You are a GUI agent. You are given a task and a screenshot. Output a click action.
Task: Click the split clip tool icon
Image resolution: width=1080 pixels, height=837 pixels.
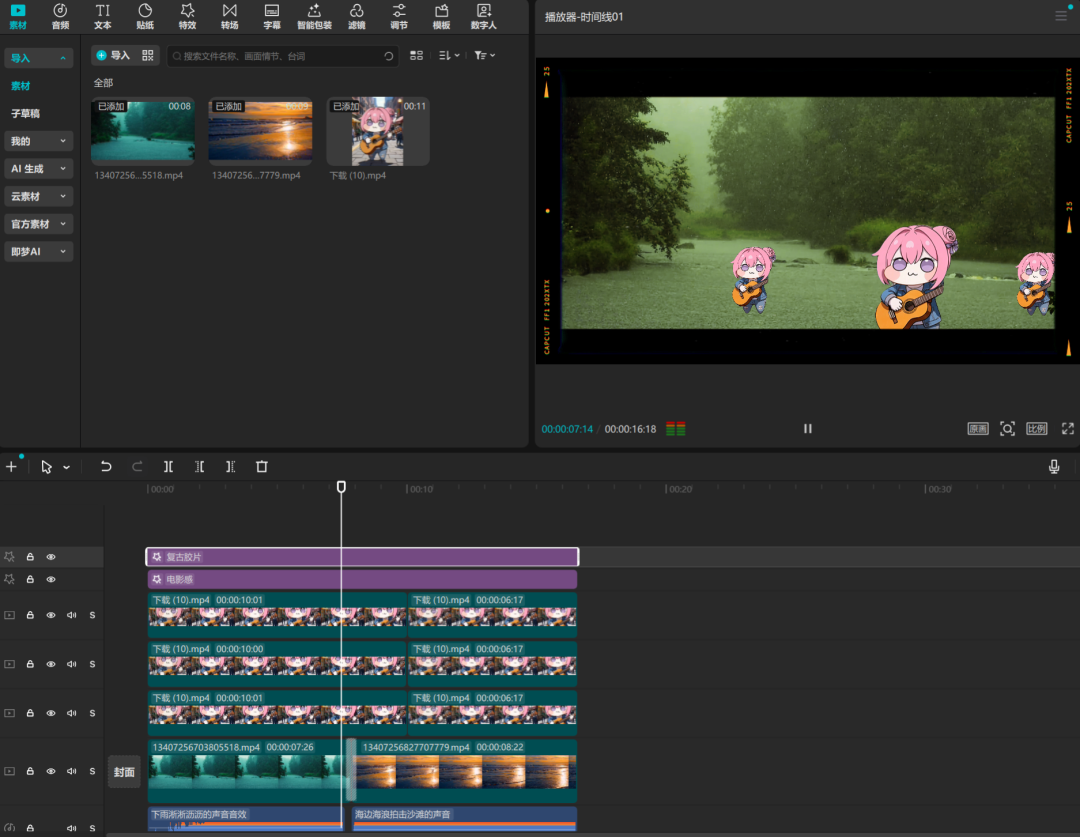168,466
